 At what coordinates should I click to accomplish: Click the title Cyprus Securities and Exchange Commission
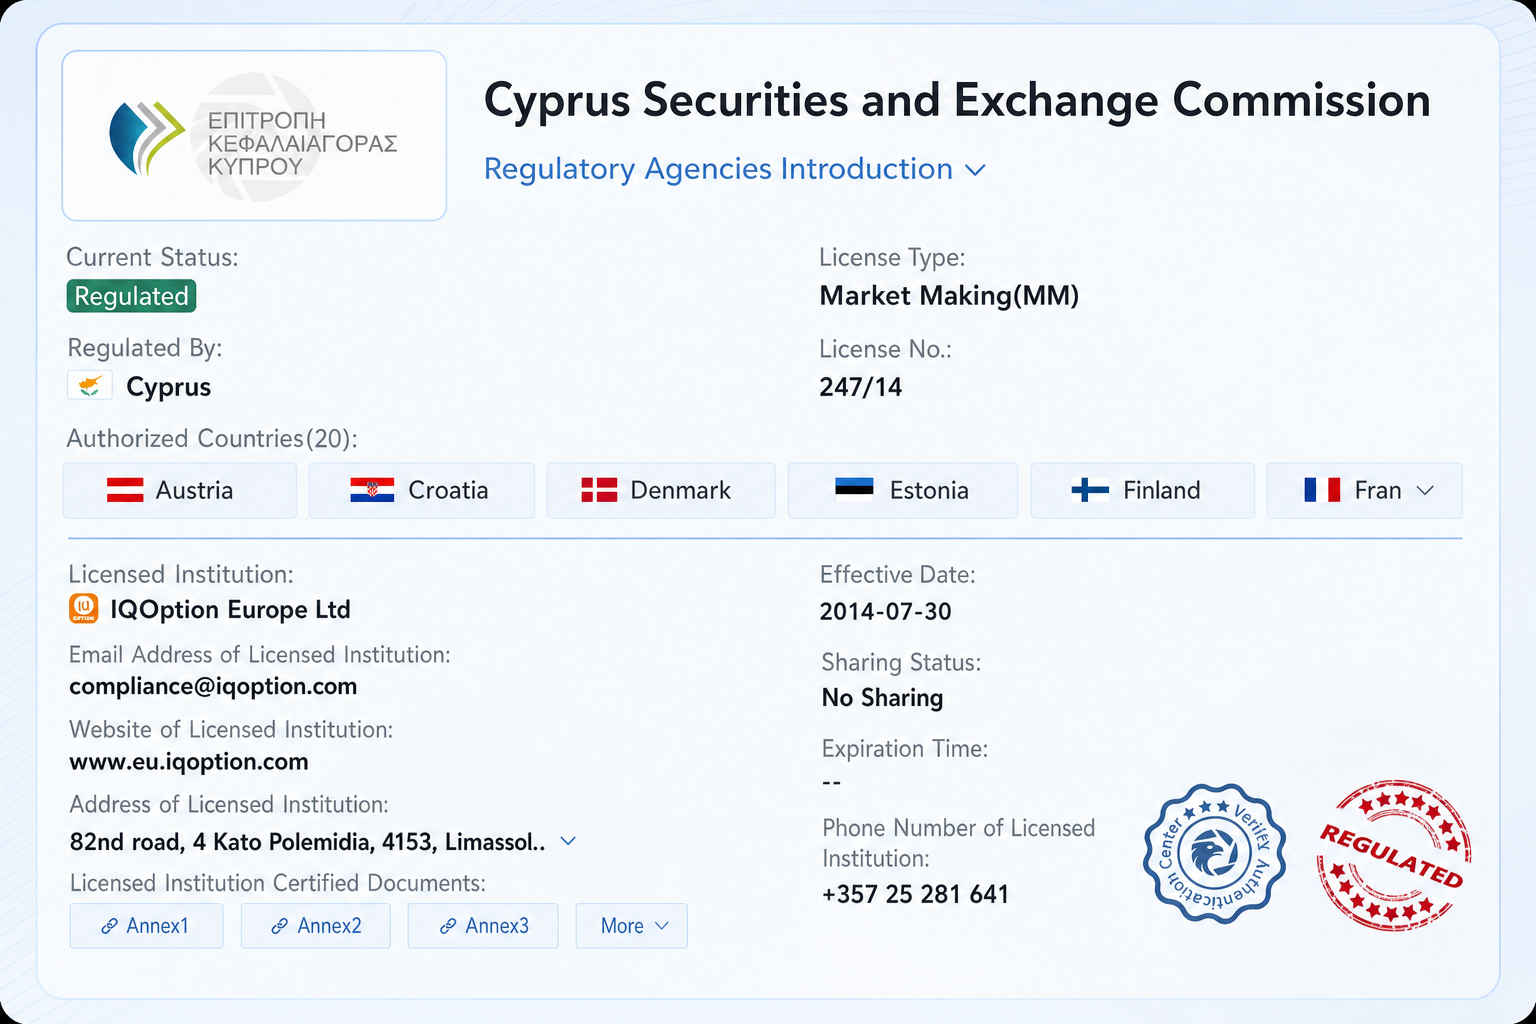click(957, 100)
